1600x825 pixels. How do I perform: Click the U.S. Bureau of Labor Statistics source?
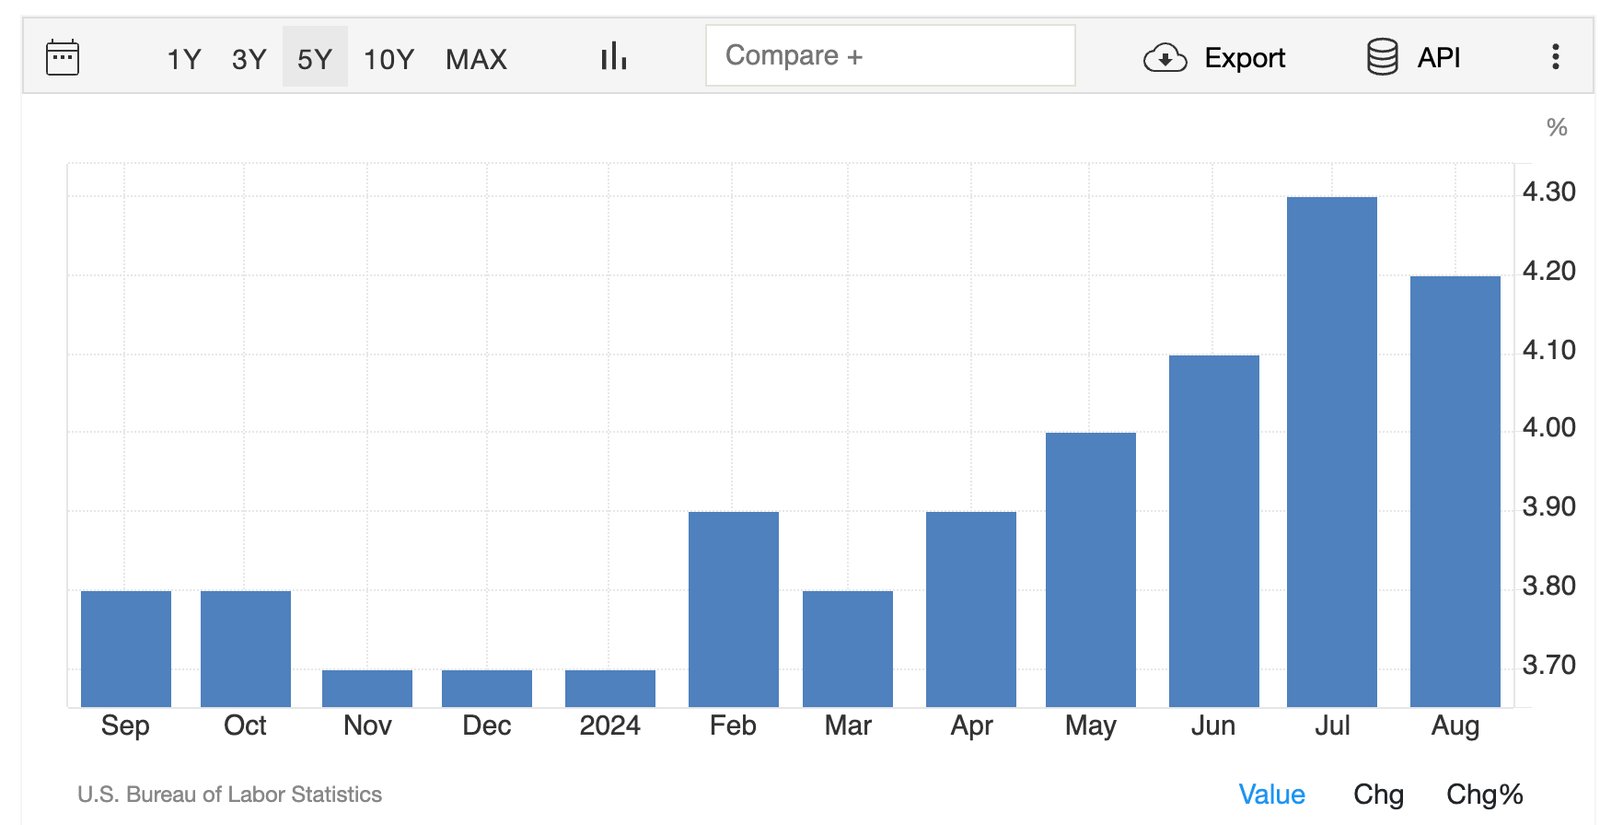click(230, 794)
